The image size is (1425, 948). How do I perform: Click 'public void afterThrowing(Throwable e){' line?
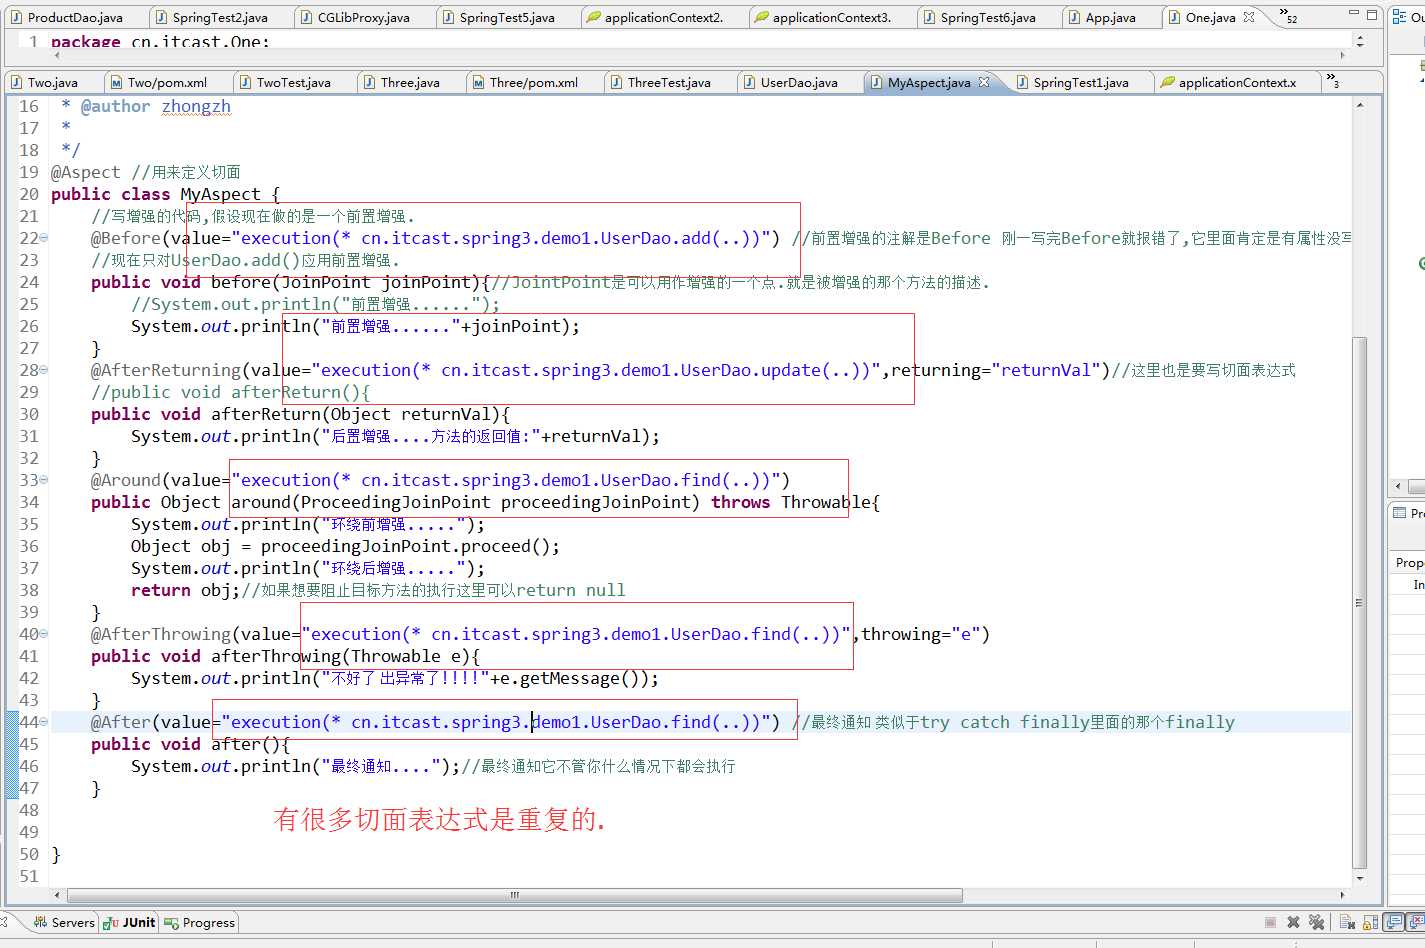[286, 656]
